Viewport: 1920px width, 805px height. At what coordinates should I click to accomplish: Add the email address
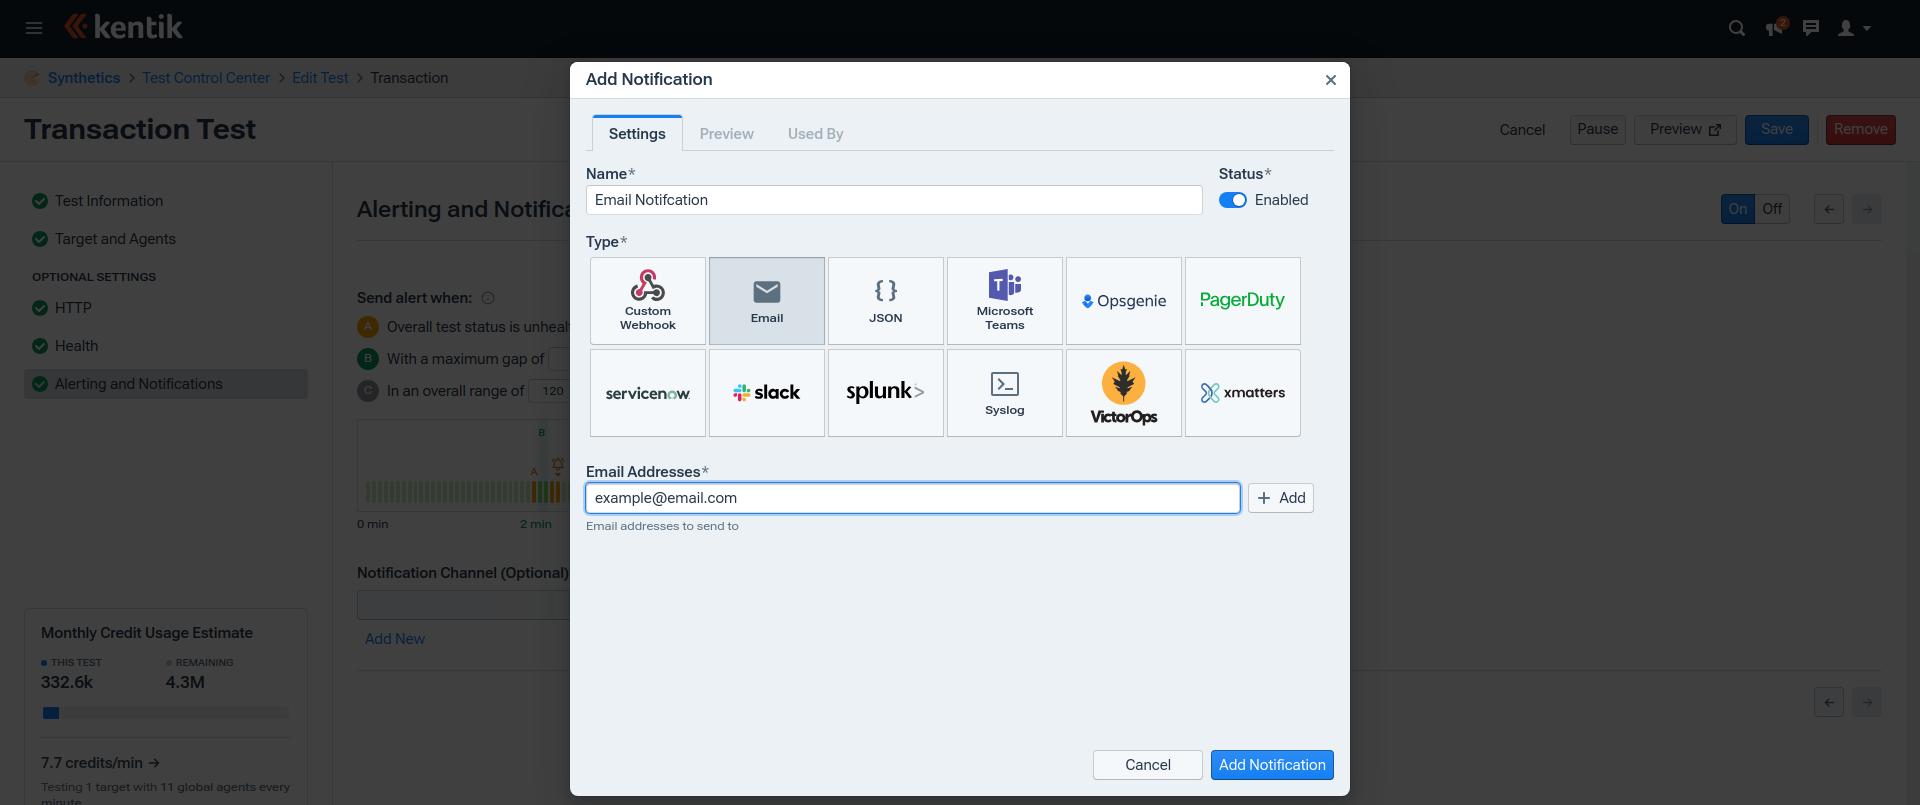(x=1281, y=498)
